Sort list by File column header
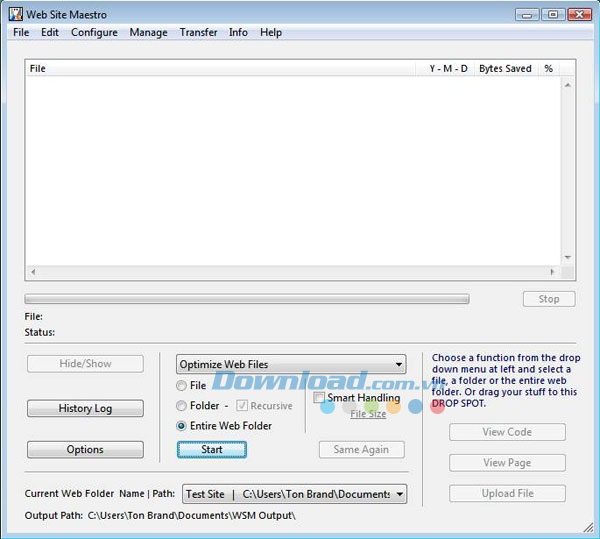600x539 pixels. tap(221, 68)
